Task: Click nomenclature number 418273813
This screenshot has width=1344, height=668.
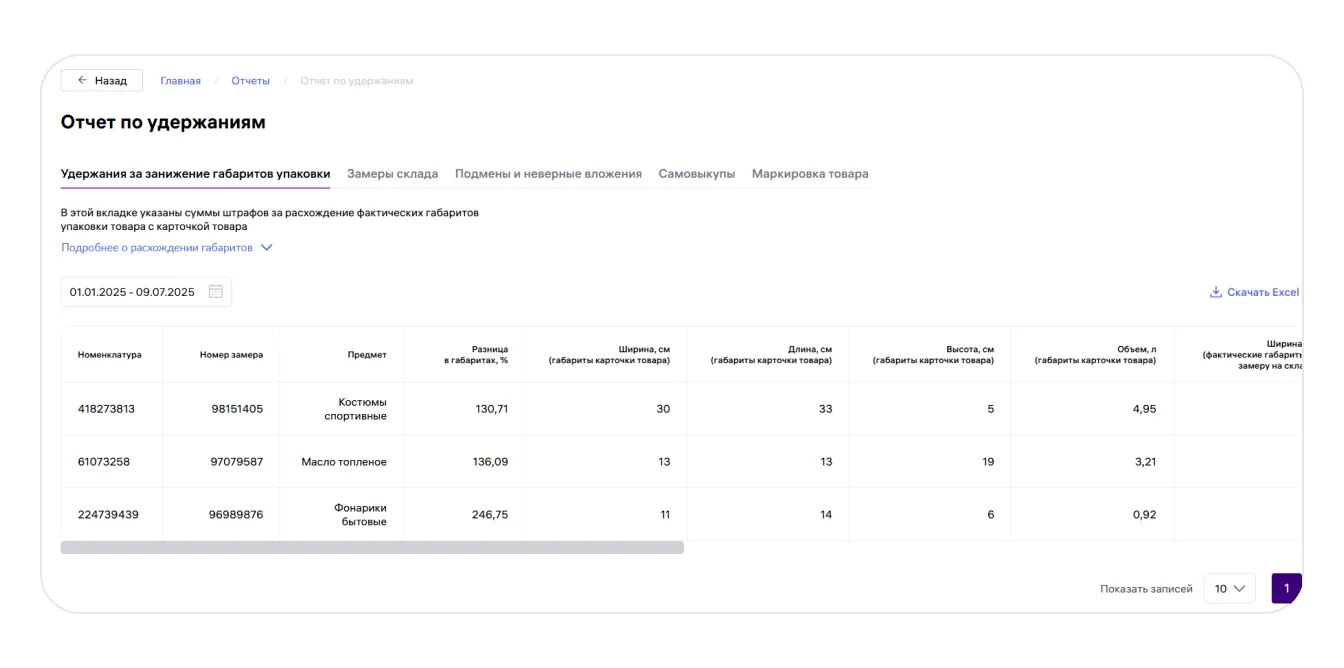Action: (x=106, y=409)
